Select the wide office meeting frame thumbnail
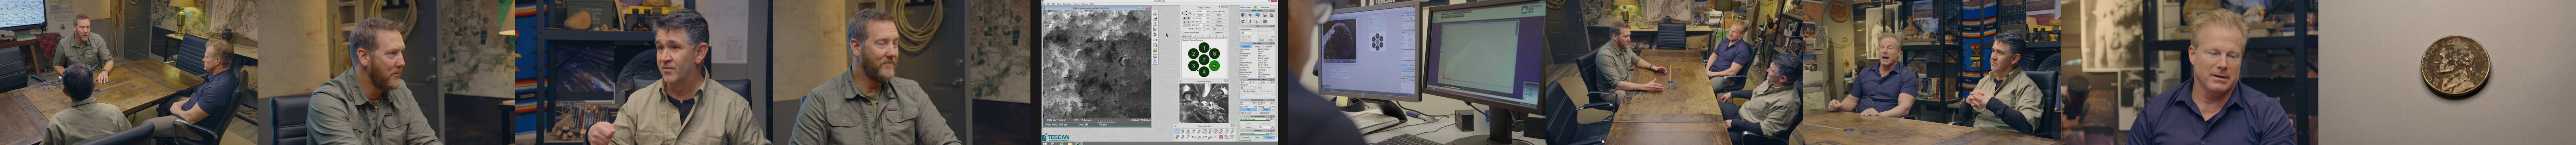Image resolution: width=2576 pixels, height=145 pixels. pyautogui.click(x=128, y=72)
